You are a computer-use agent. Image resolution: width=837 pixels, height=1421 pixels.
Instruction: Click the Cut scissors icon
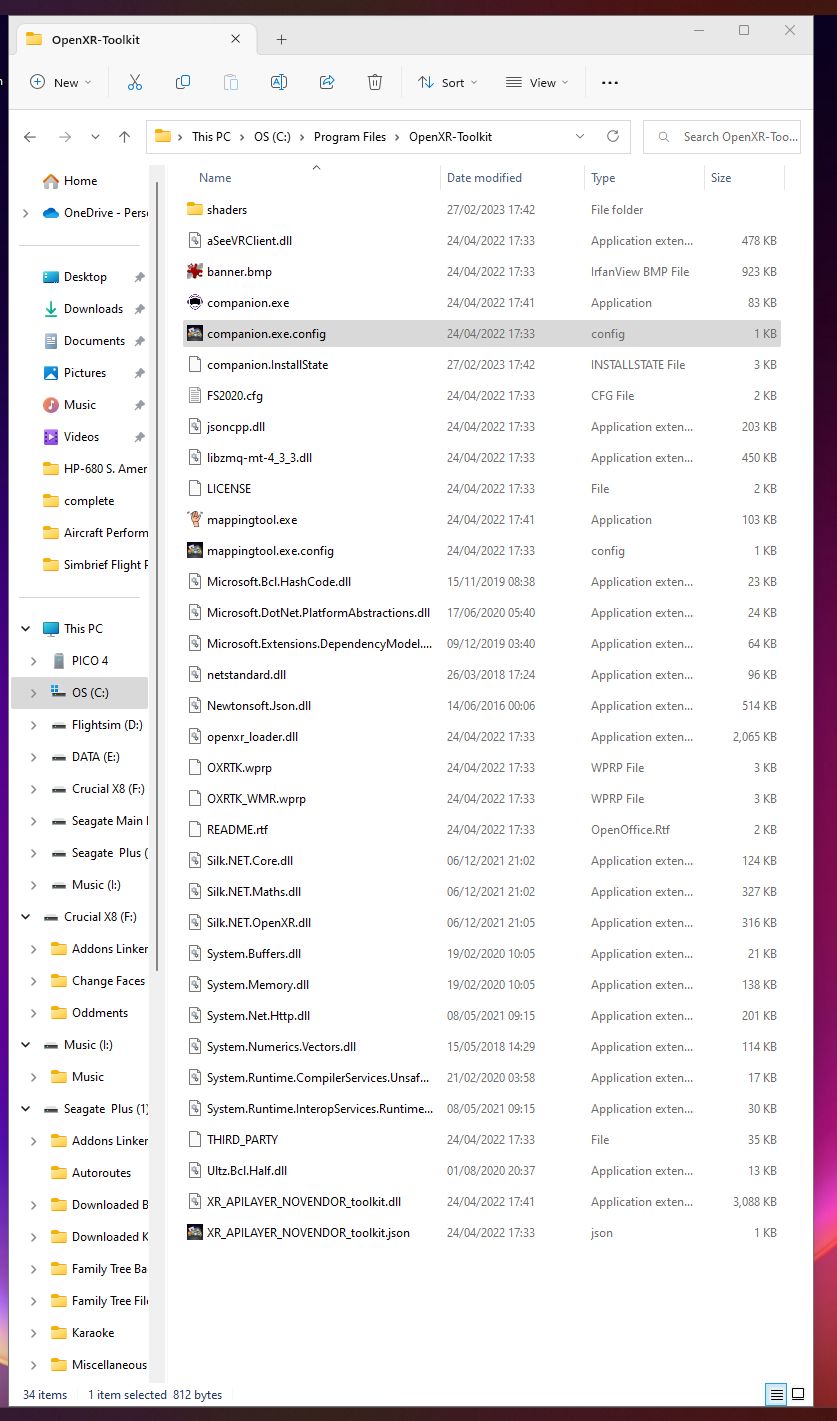(x=135, y=82)
